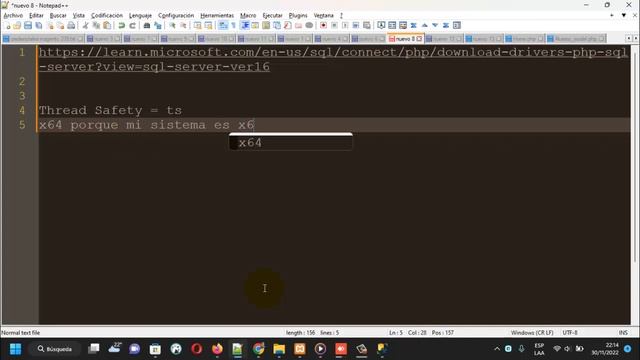Click the New file toolbar icon
The width and height of the screenshot is (640, 360).
coord(7,26)
